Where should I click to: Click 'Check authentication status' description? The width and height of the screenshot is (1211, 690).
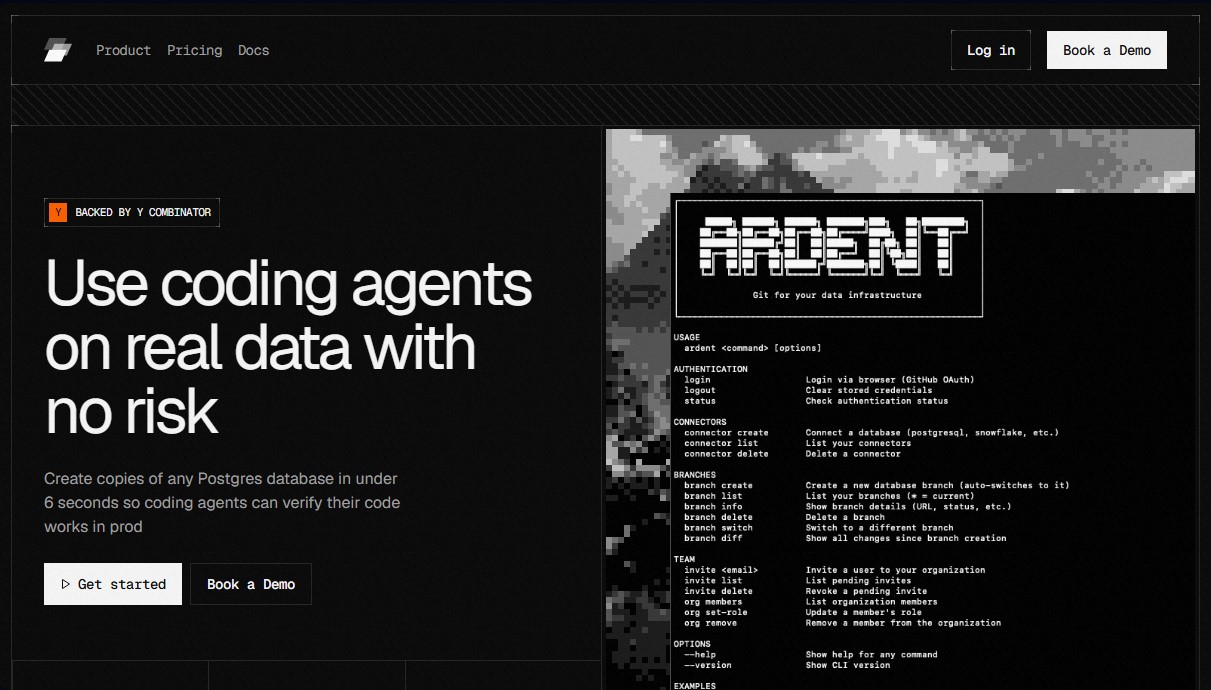click(x=877, y=401)
